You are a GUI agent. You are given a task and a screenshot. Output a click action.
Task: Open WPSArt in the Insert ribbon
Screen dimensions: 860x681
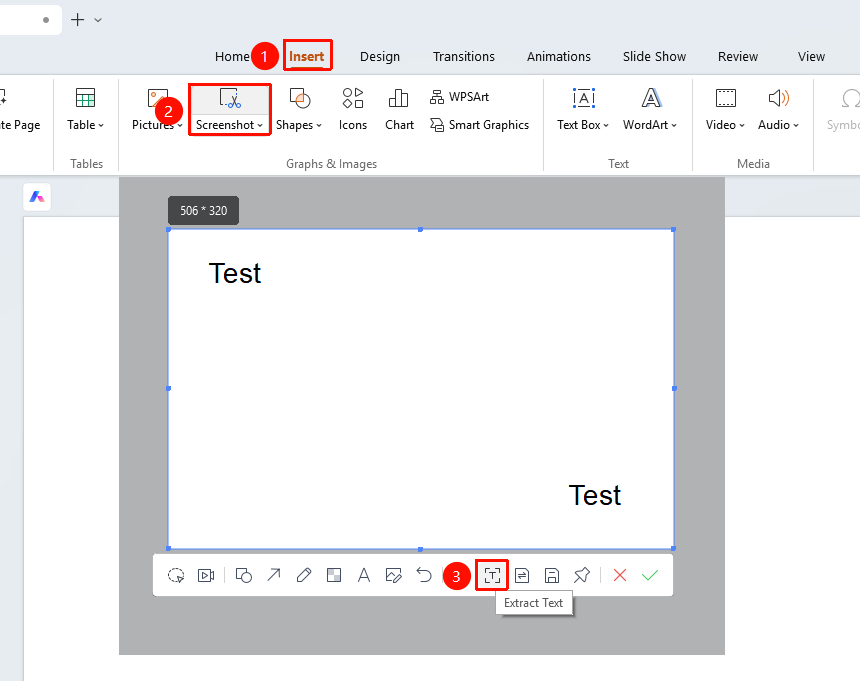coord(460,97)
